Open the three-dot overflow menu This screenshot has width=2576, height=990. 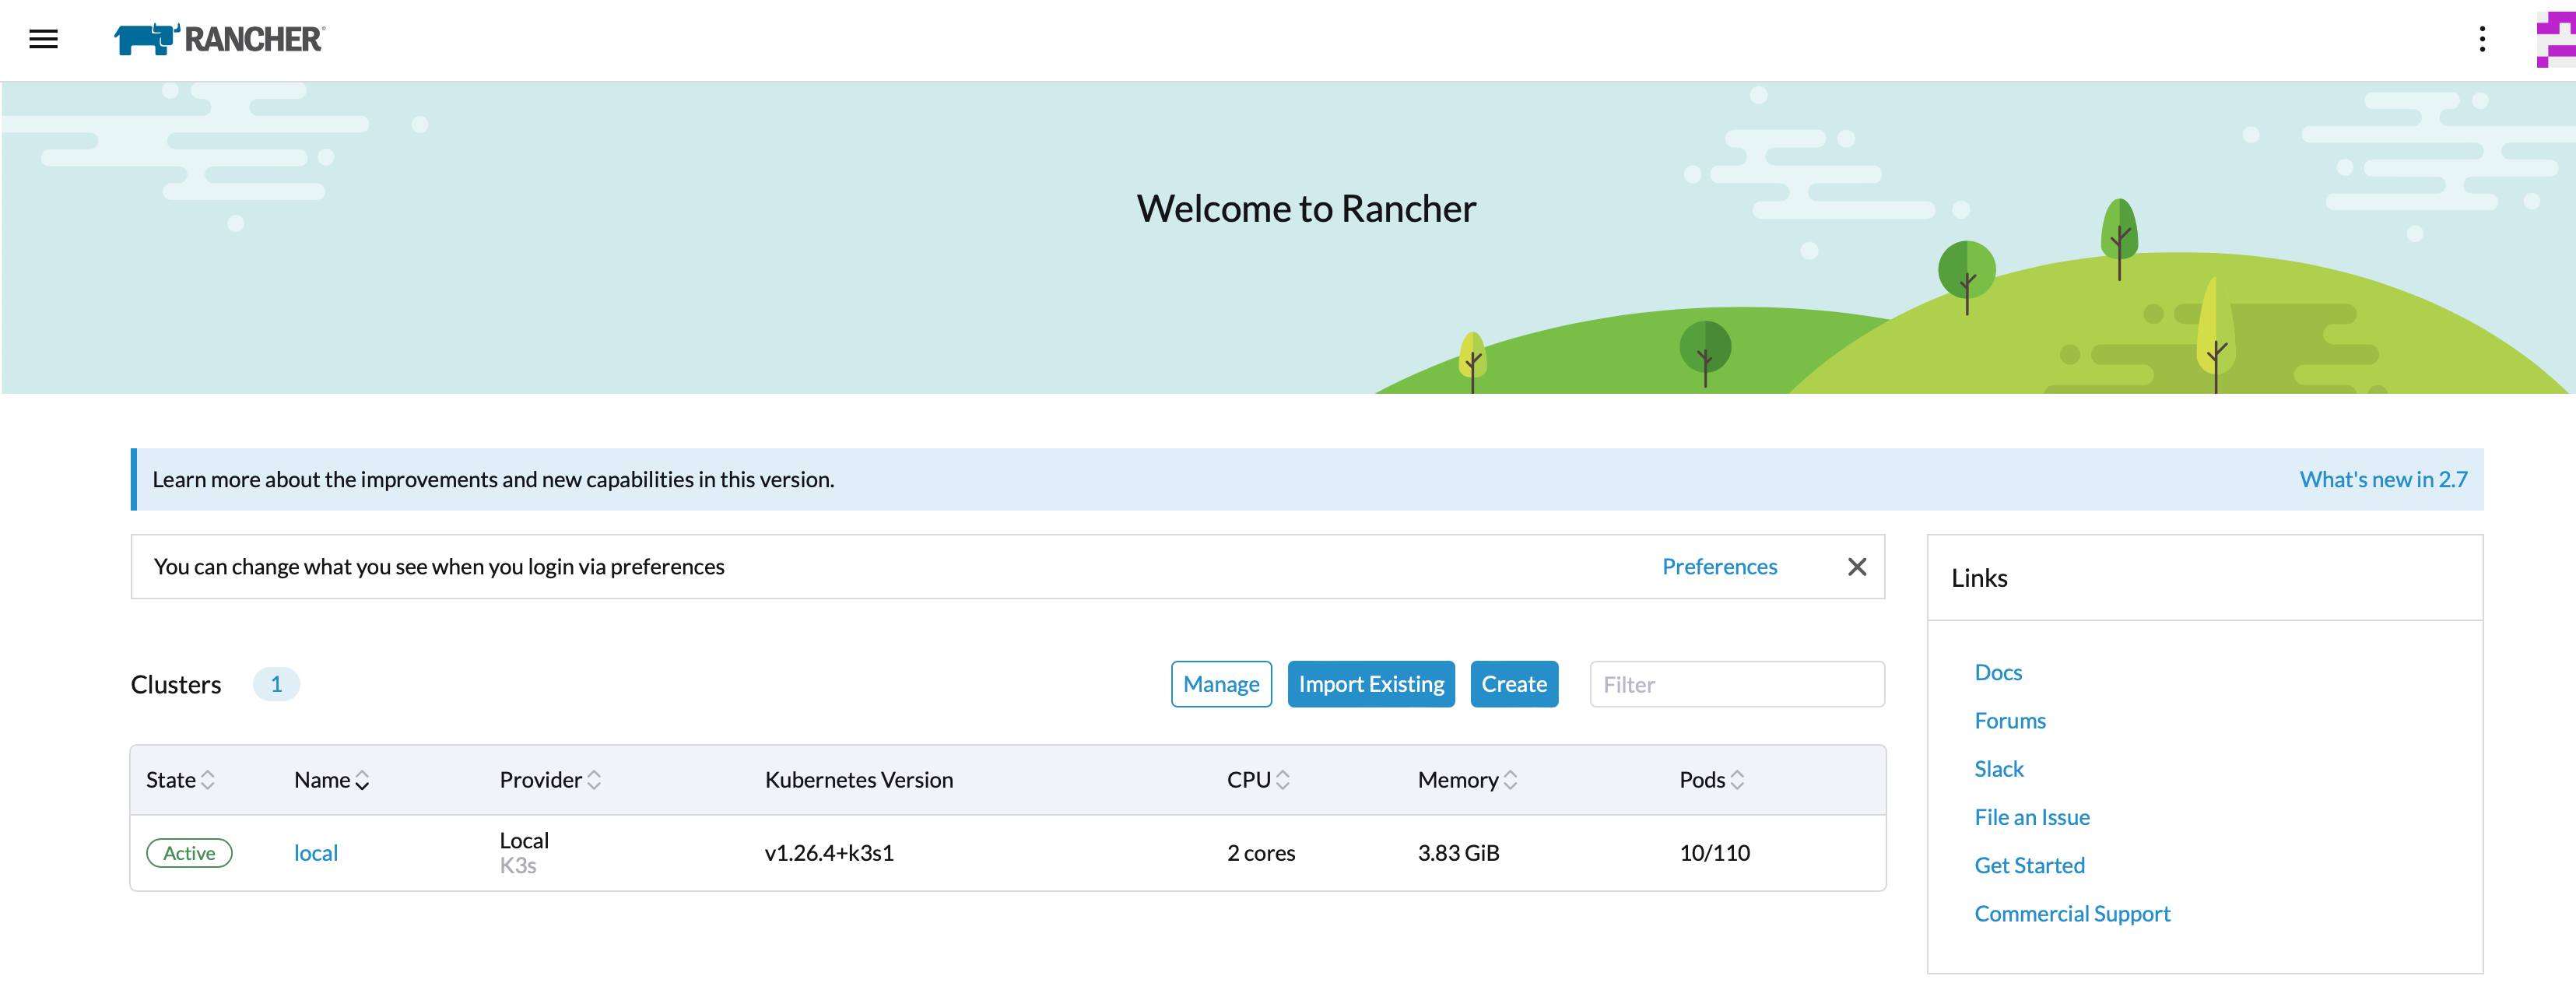pos(2482,39)
